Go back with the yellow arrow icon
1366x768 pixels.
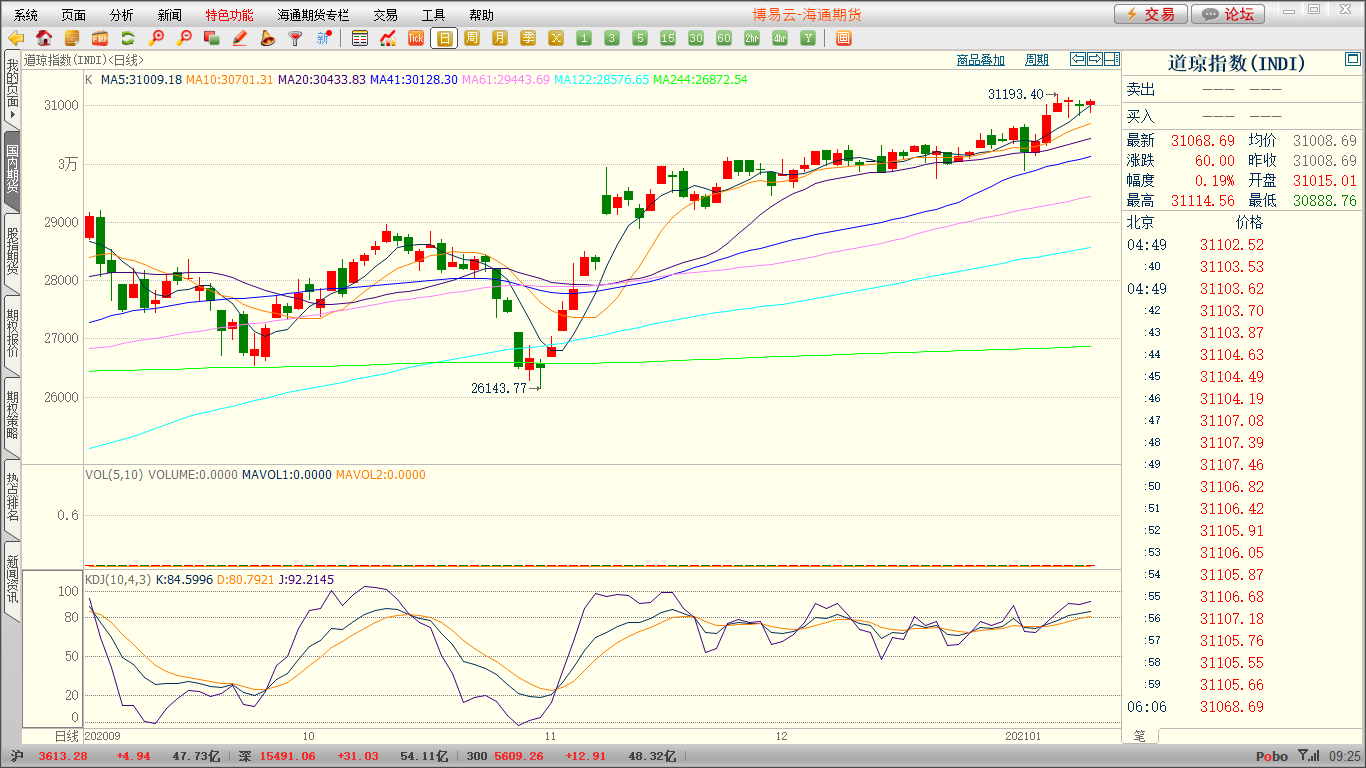tap(16, 38)
